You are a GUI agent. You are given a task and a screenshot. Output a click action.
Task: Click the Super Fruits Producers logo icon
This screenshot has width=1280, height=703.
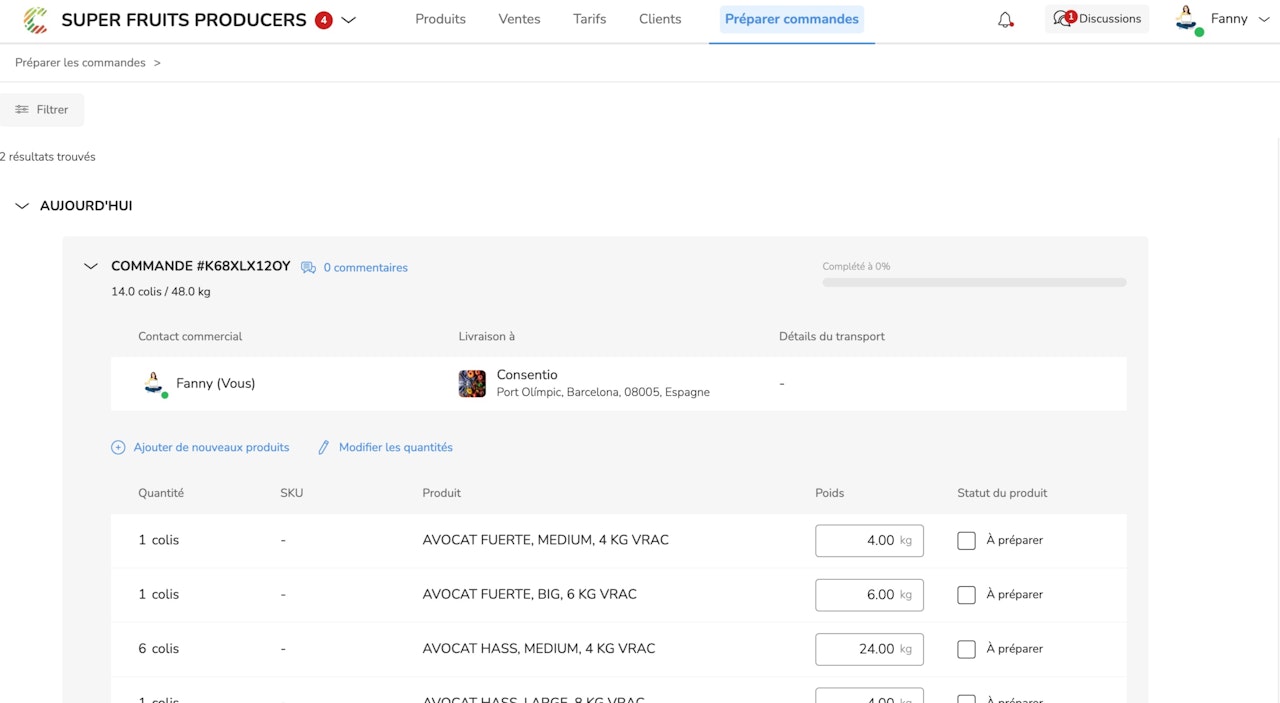tap(36, 20)
